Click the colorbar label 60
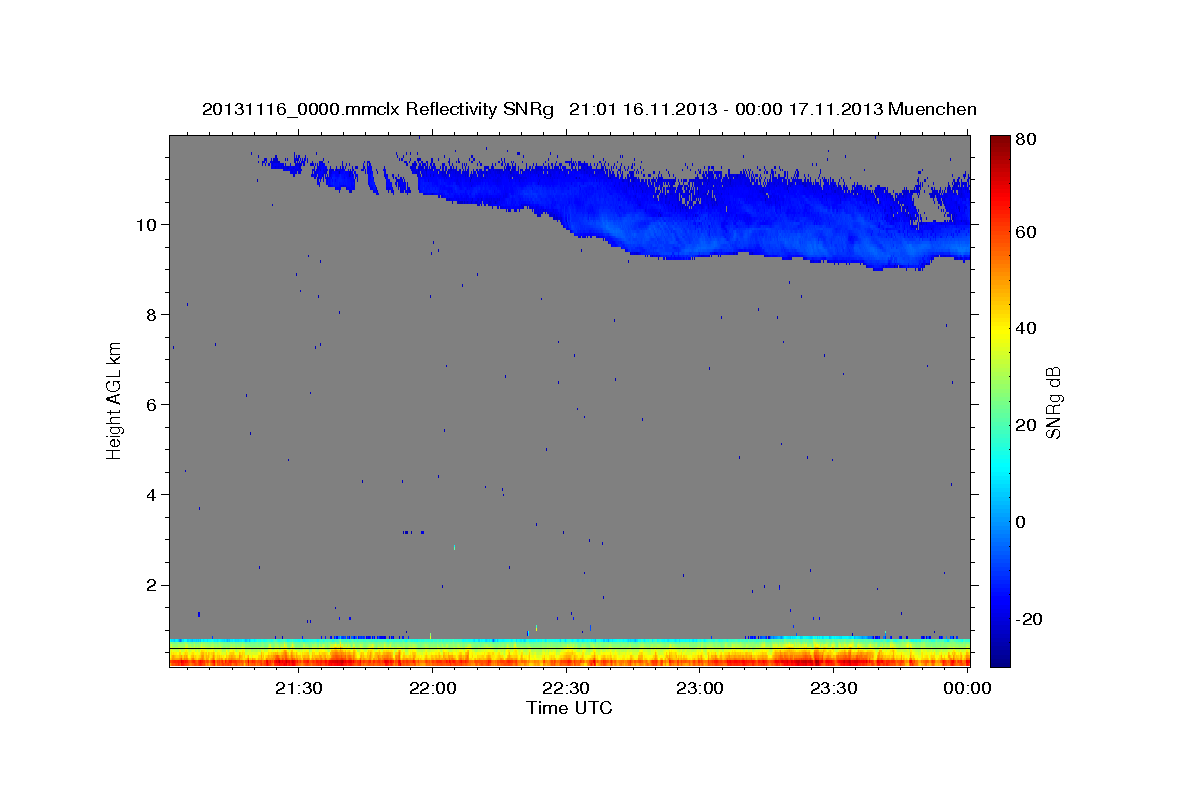 (x=1027, y=232)
